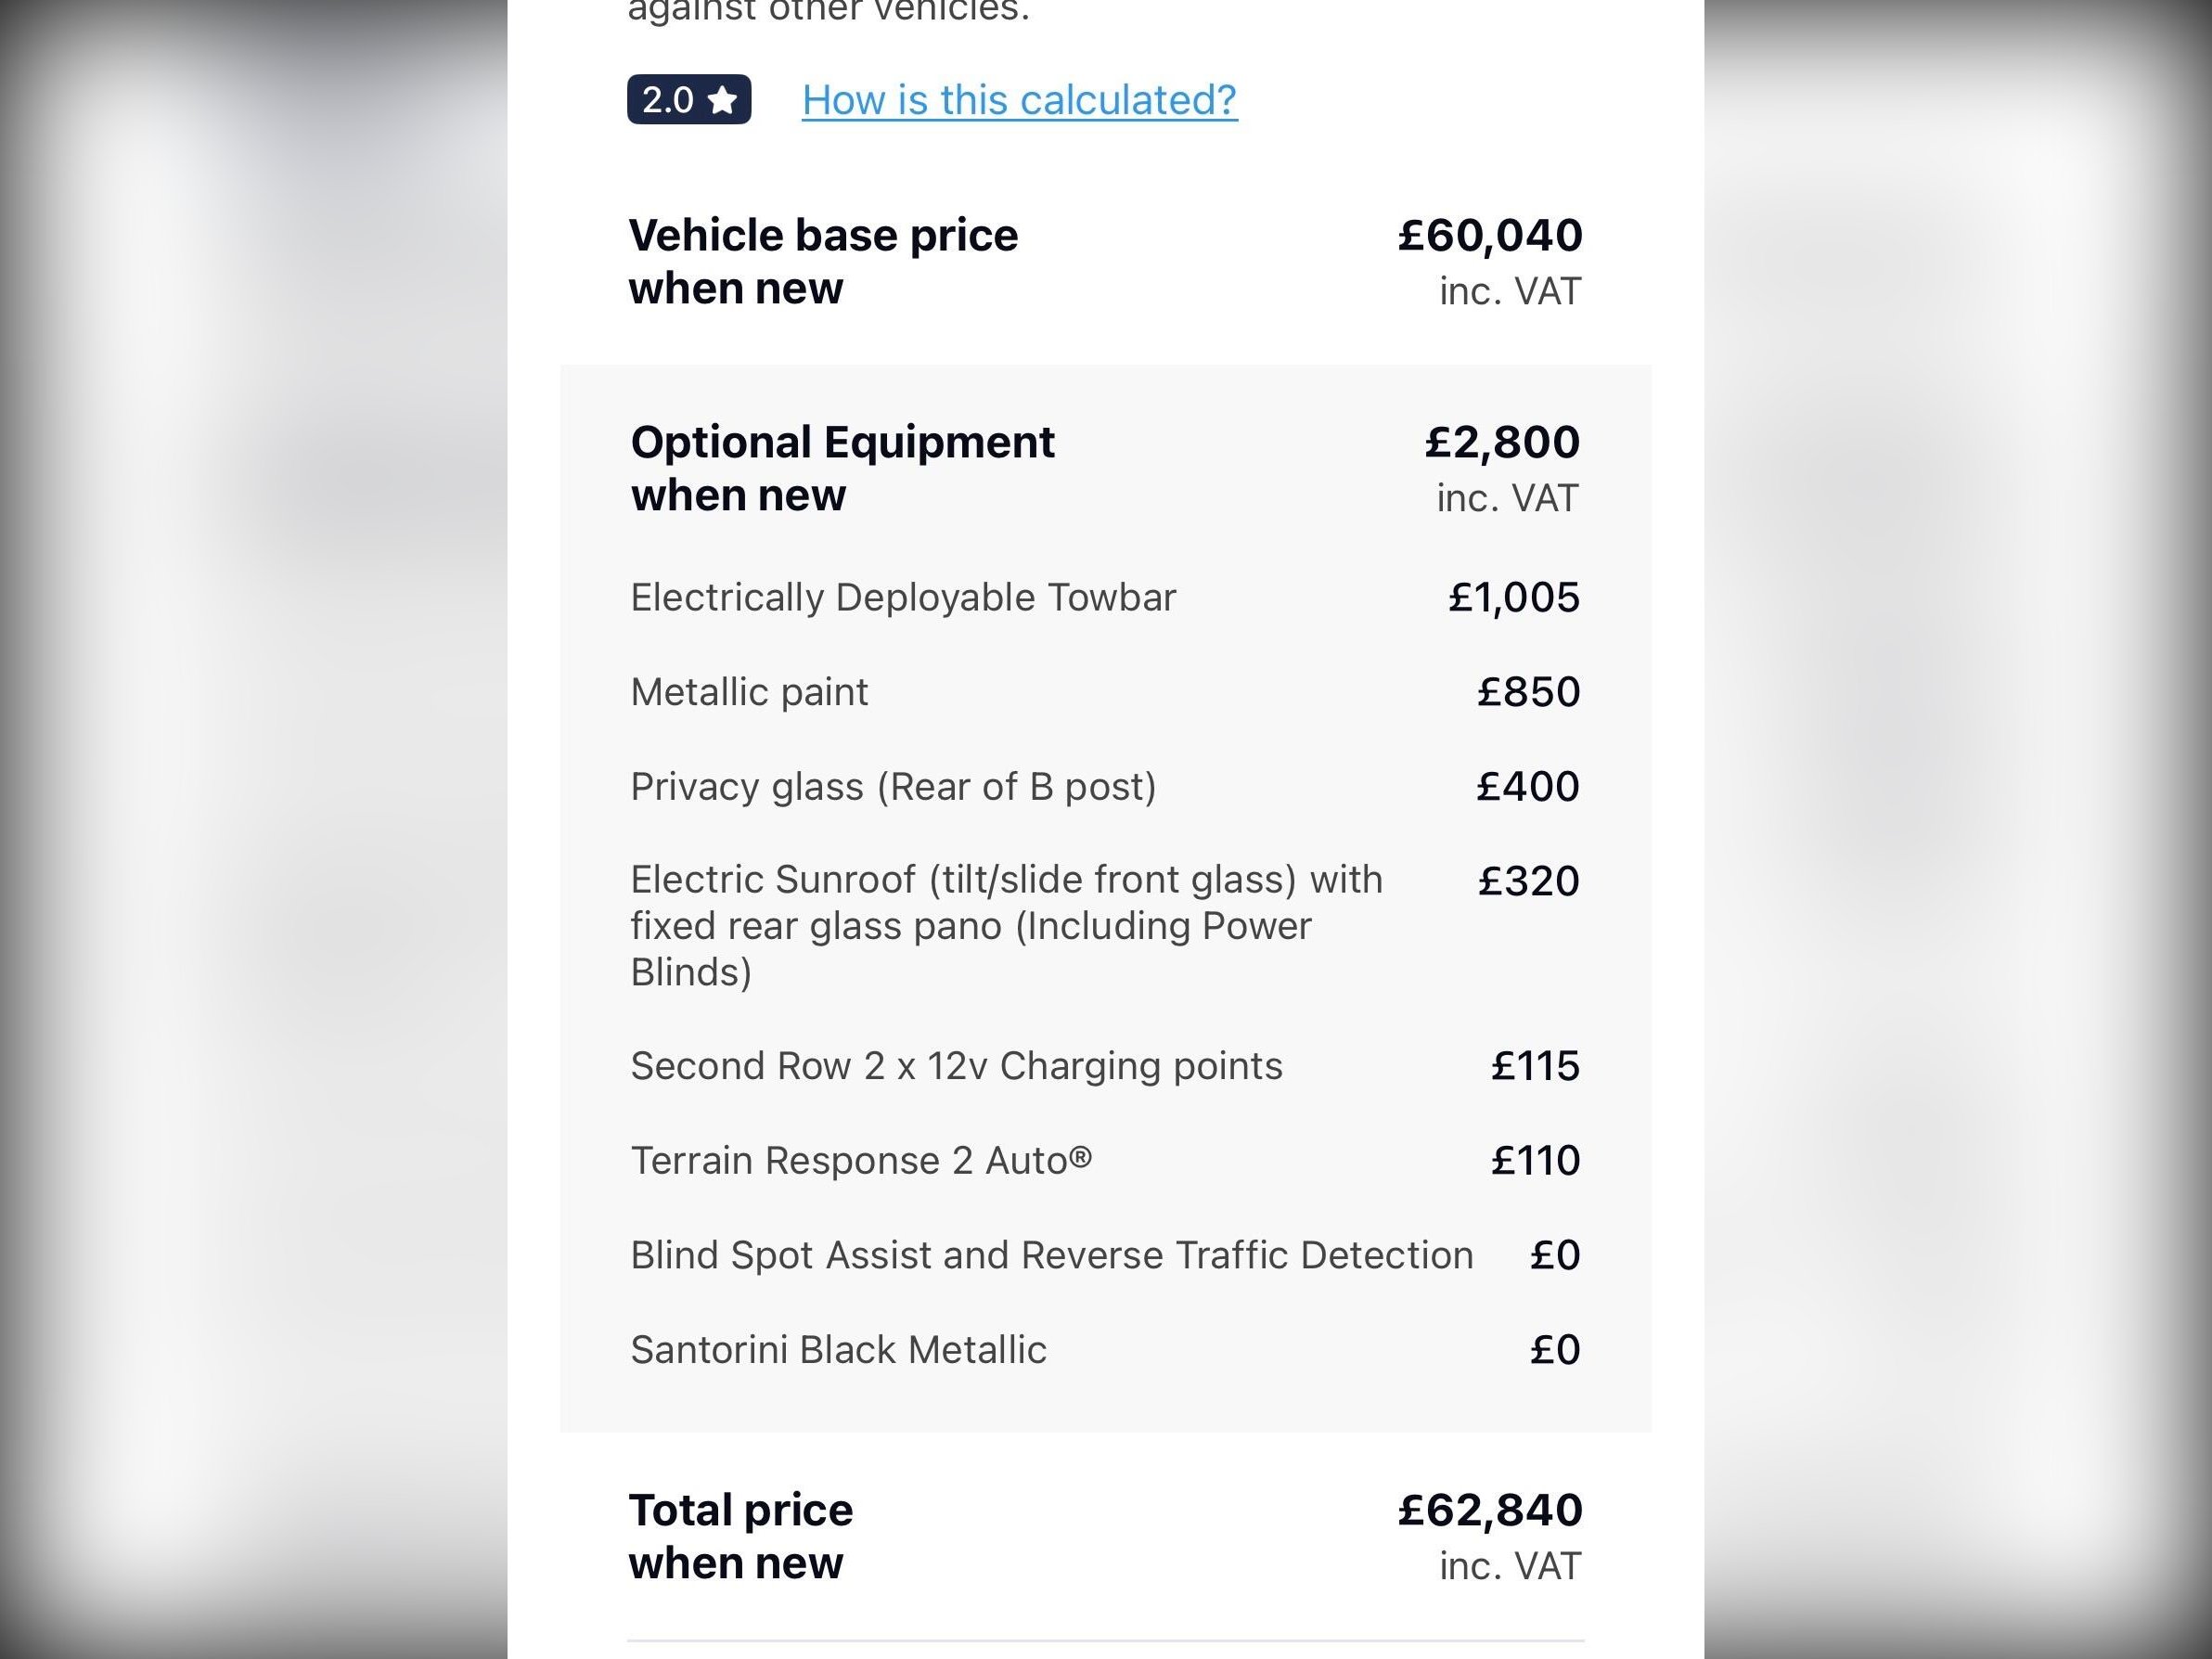Select the Total price when new heading
The image size is (2212, 1659).
click(x=740, y=1536)
